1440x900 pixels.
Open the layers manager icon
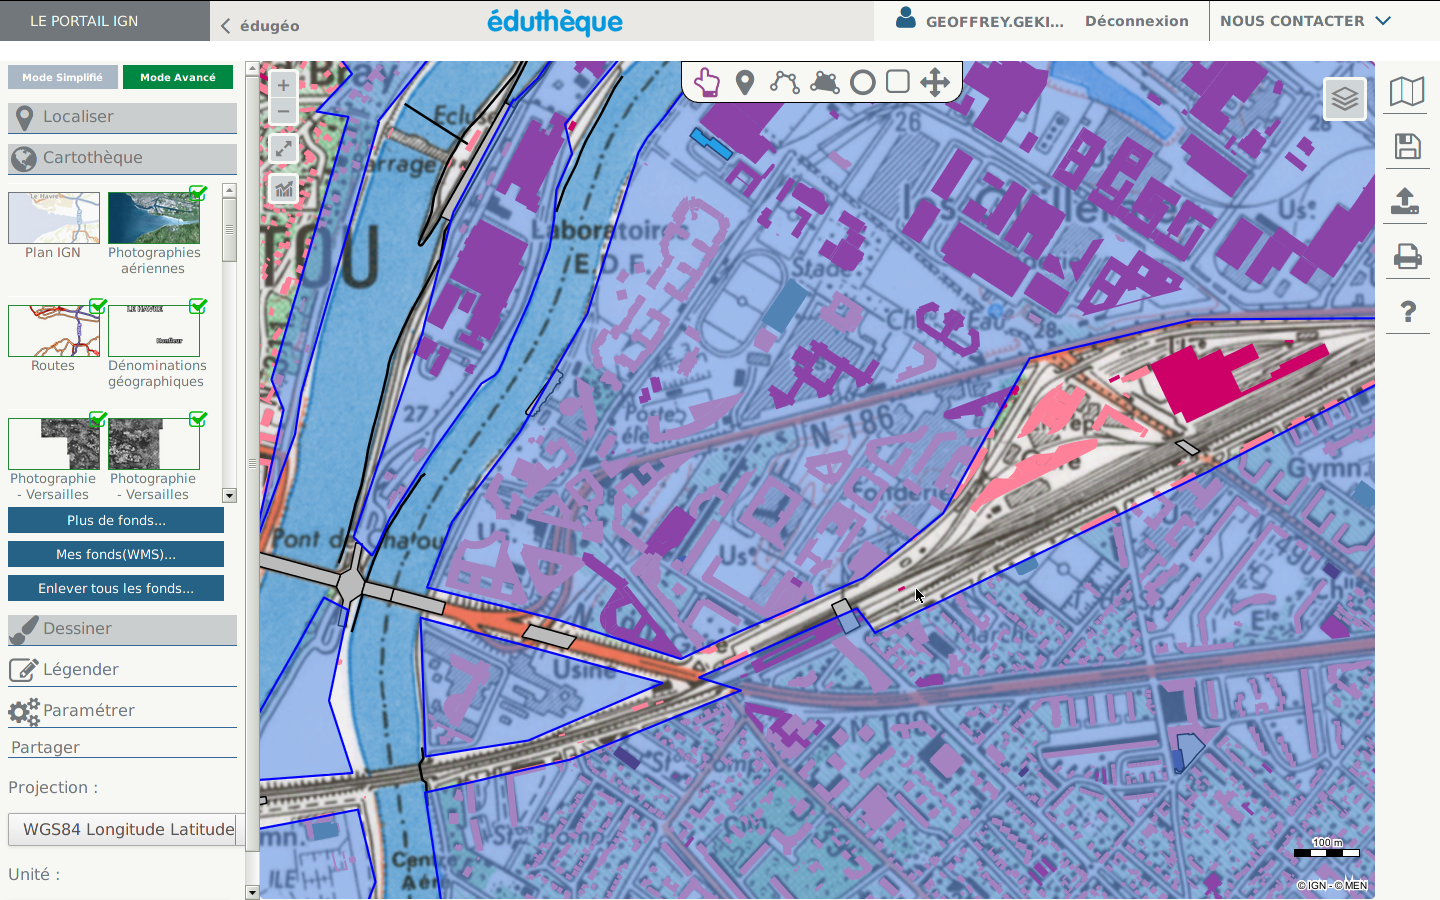(x=1345, y=98)
